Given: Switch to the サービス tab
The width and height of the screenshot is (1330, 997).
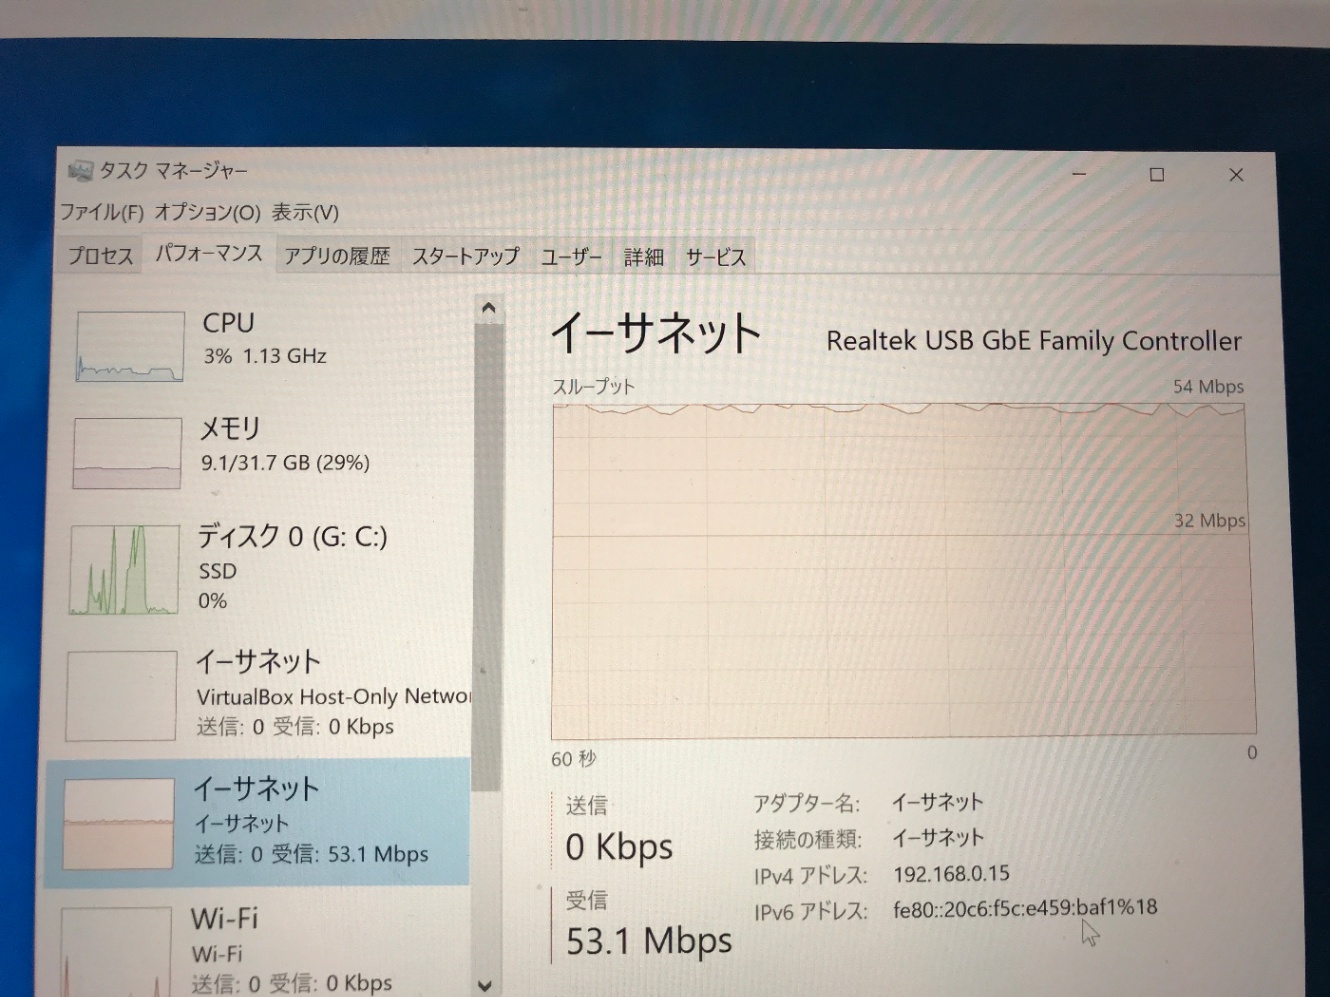Looking at the screenshot, I should pos(715,257).
